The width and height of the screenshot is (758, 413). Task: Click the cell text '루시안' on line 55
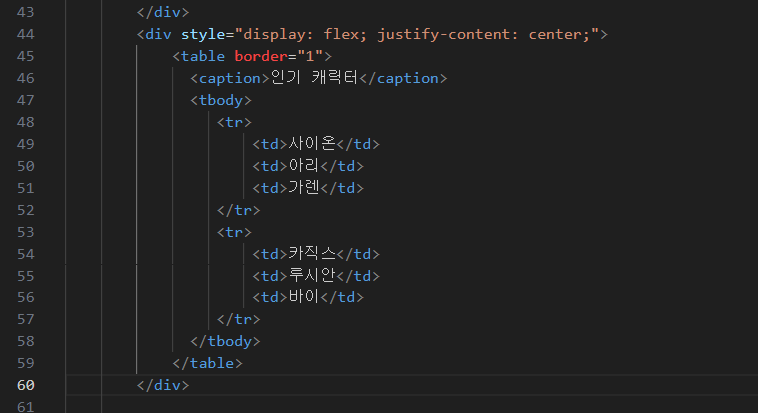click(x=312, y=275)
